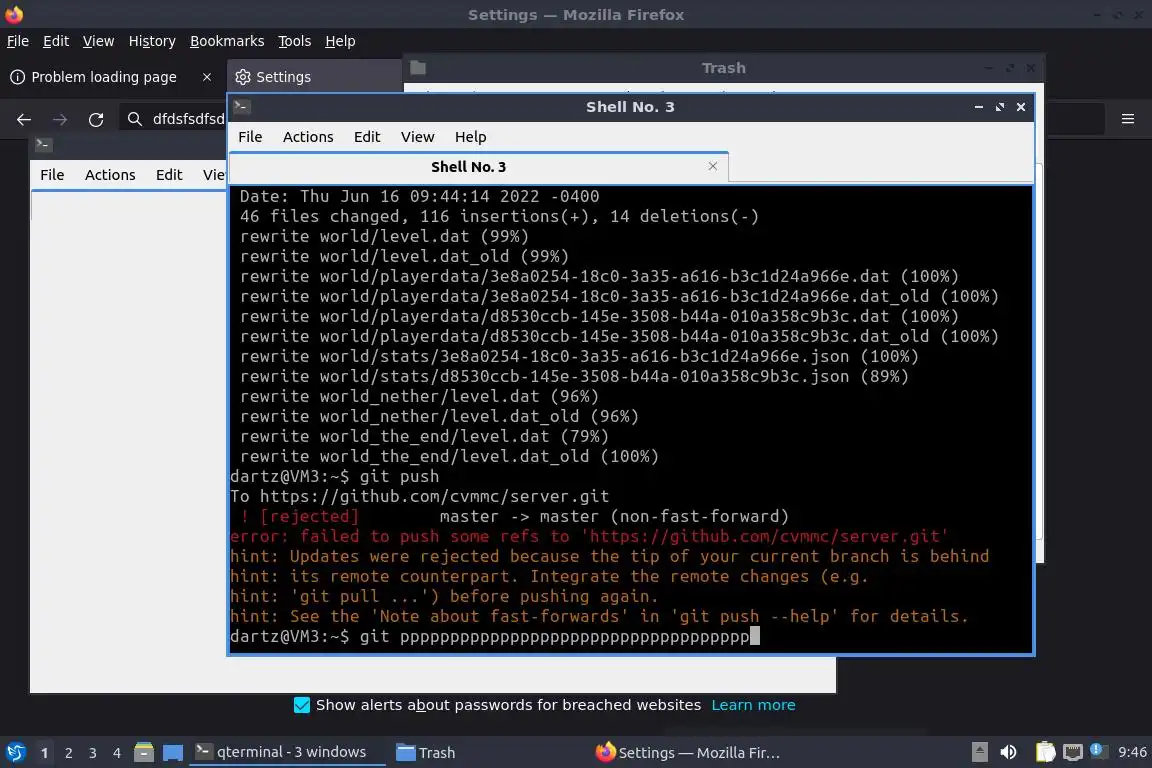Click the network monitor tray icon

[x=1073, y=752]
